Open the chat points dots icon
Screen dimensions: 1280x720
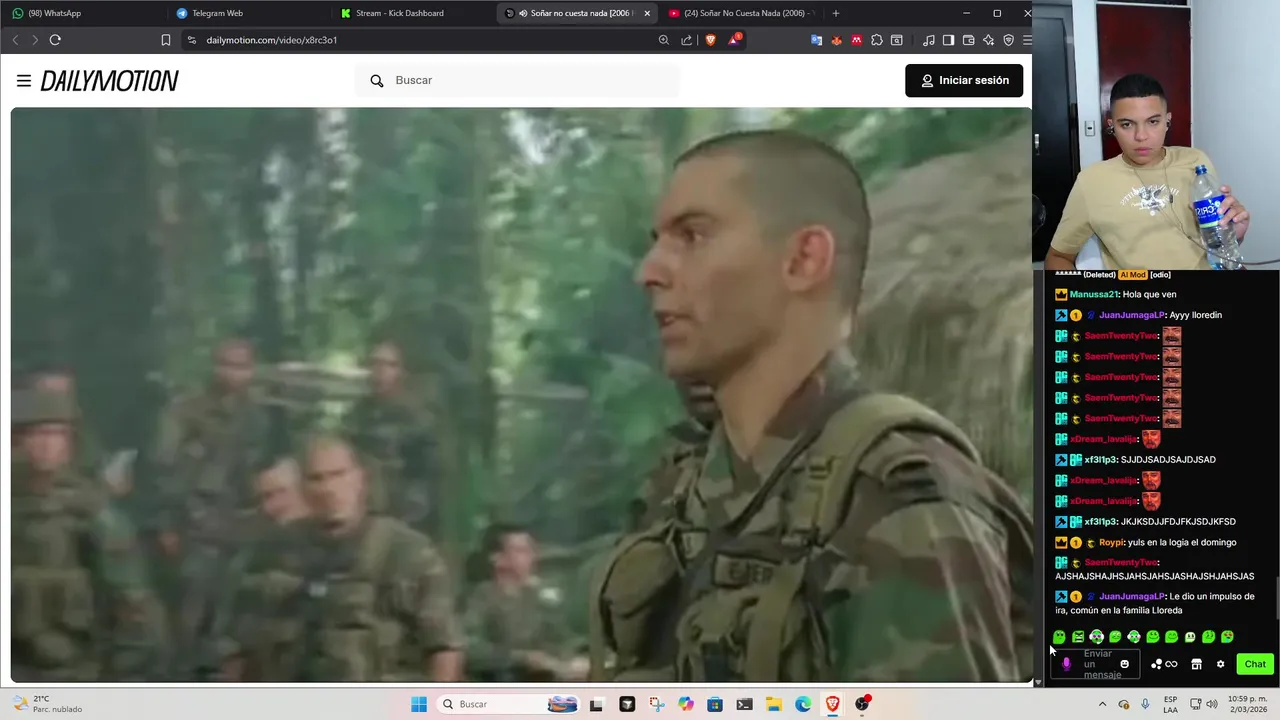click(1156, 664)
